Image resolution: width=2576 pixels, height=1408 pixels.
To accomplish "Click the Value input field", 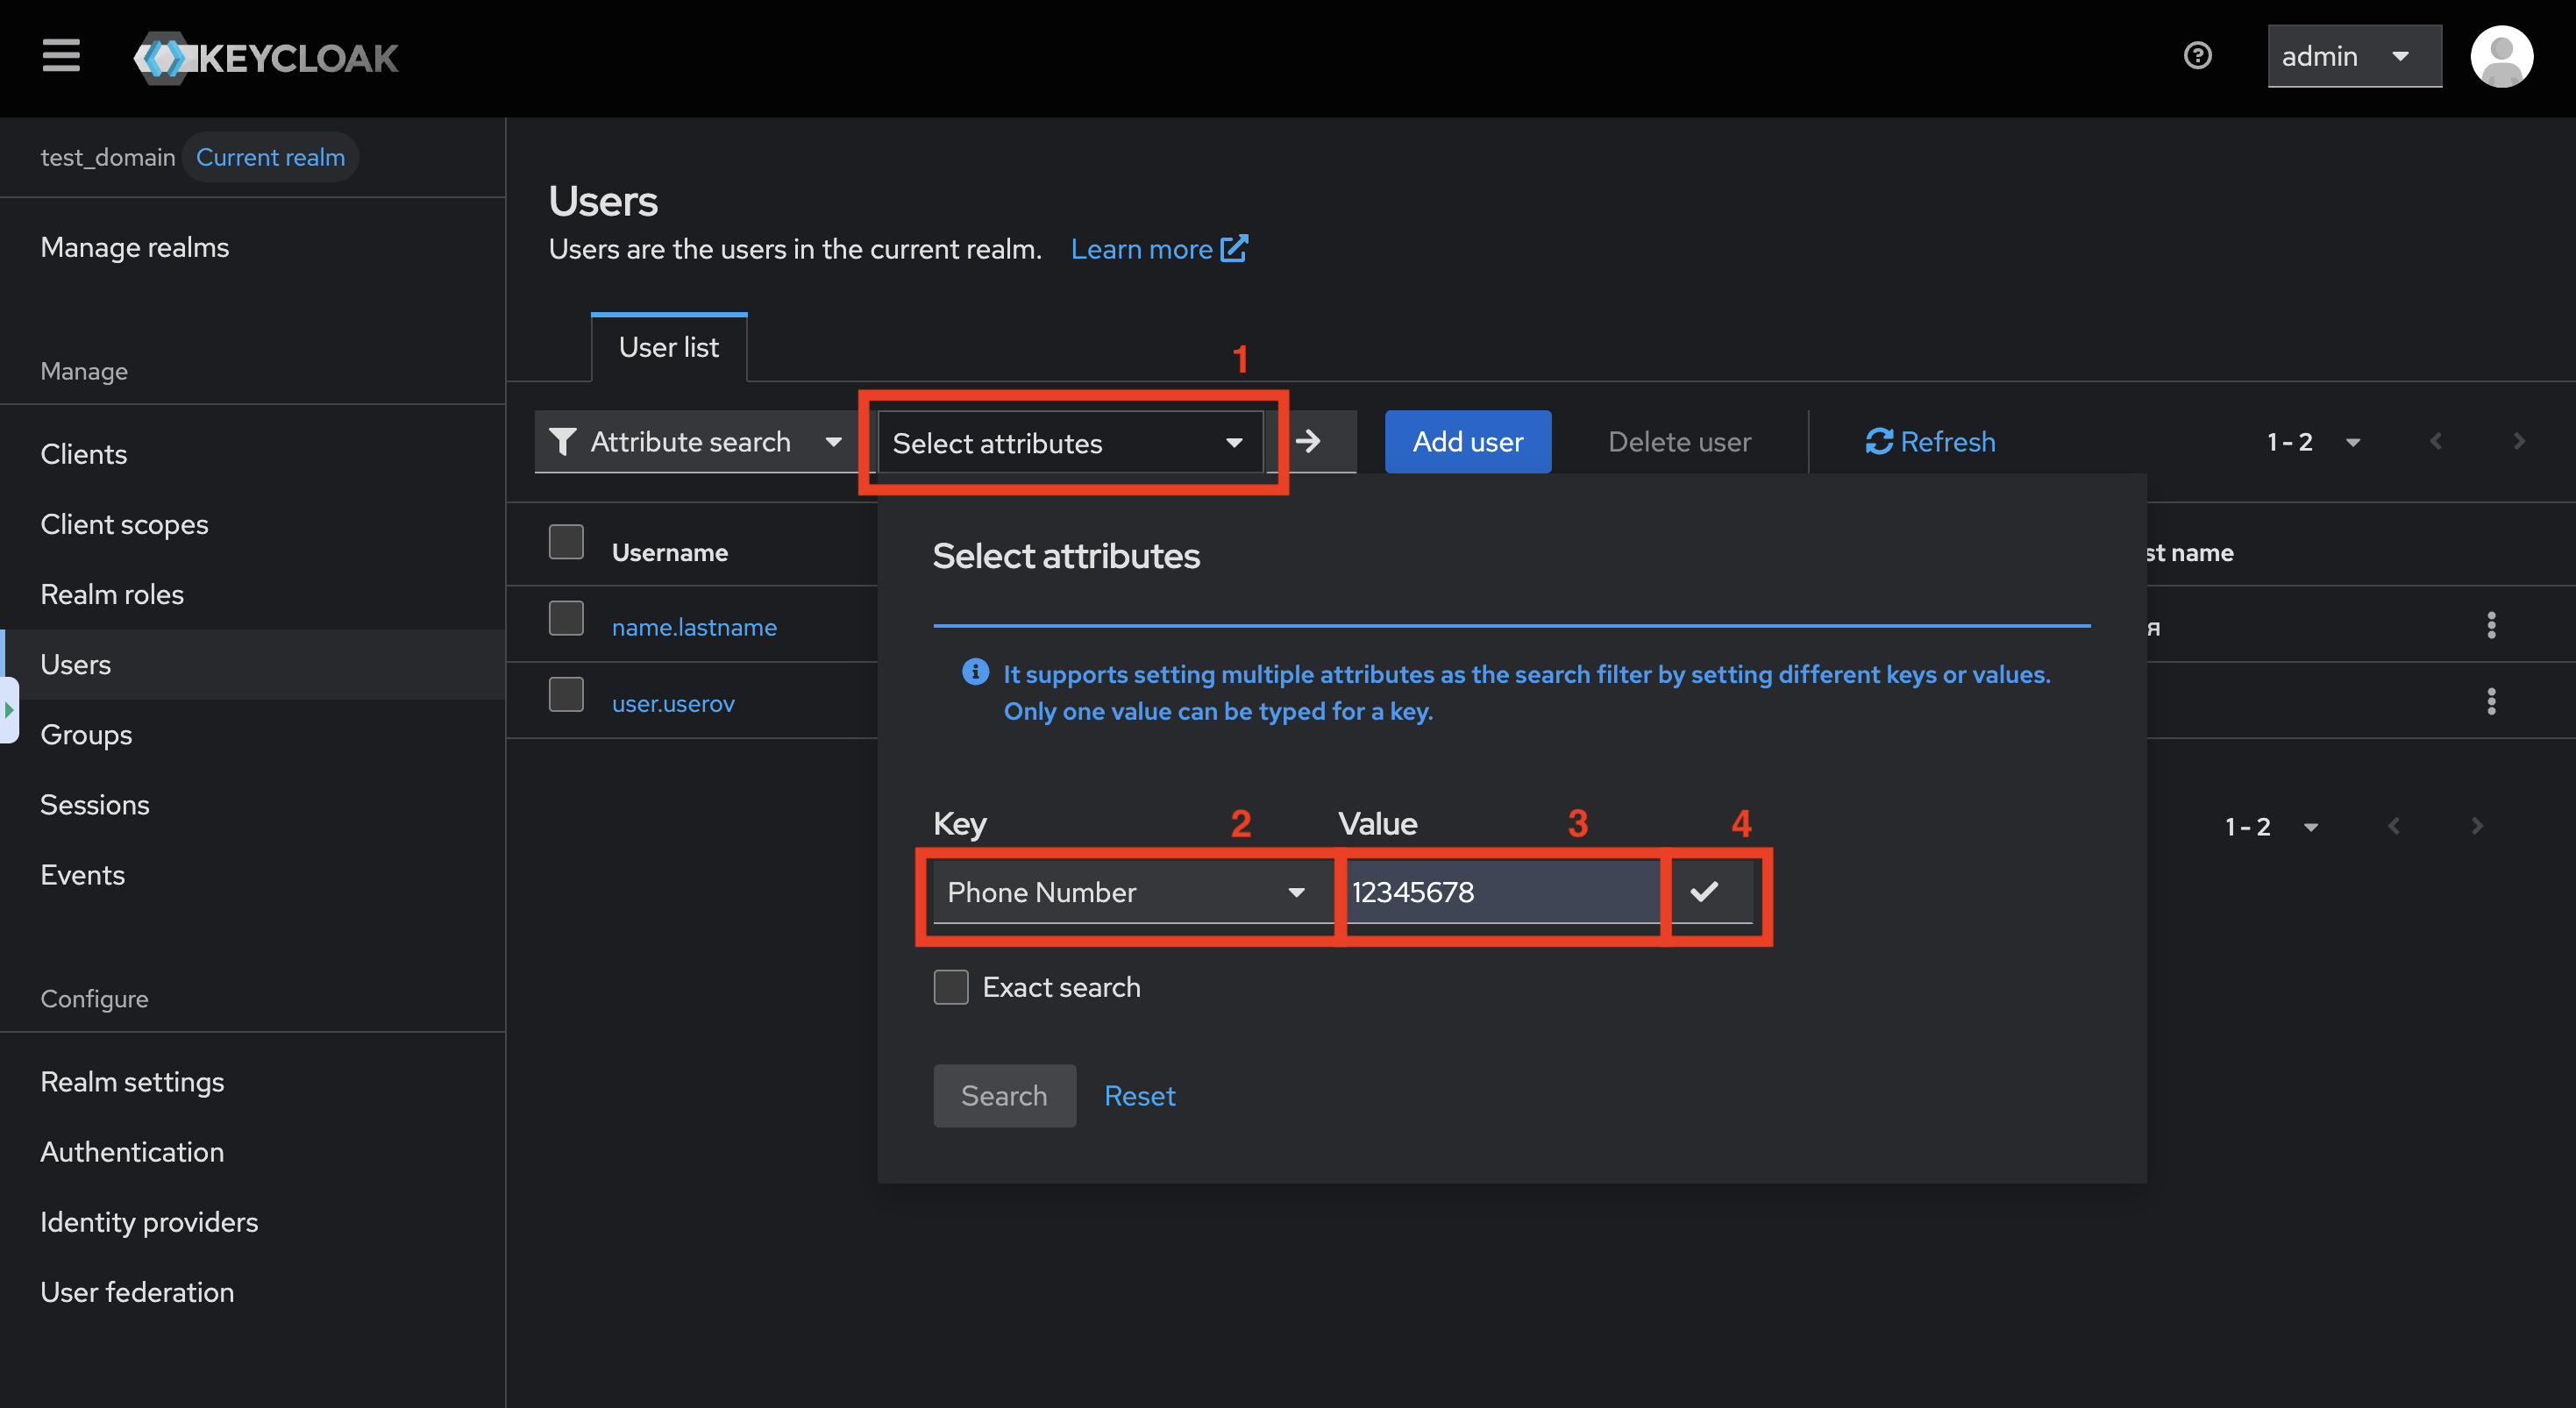I will pyautogui.click(x=1500, y=892).
